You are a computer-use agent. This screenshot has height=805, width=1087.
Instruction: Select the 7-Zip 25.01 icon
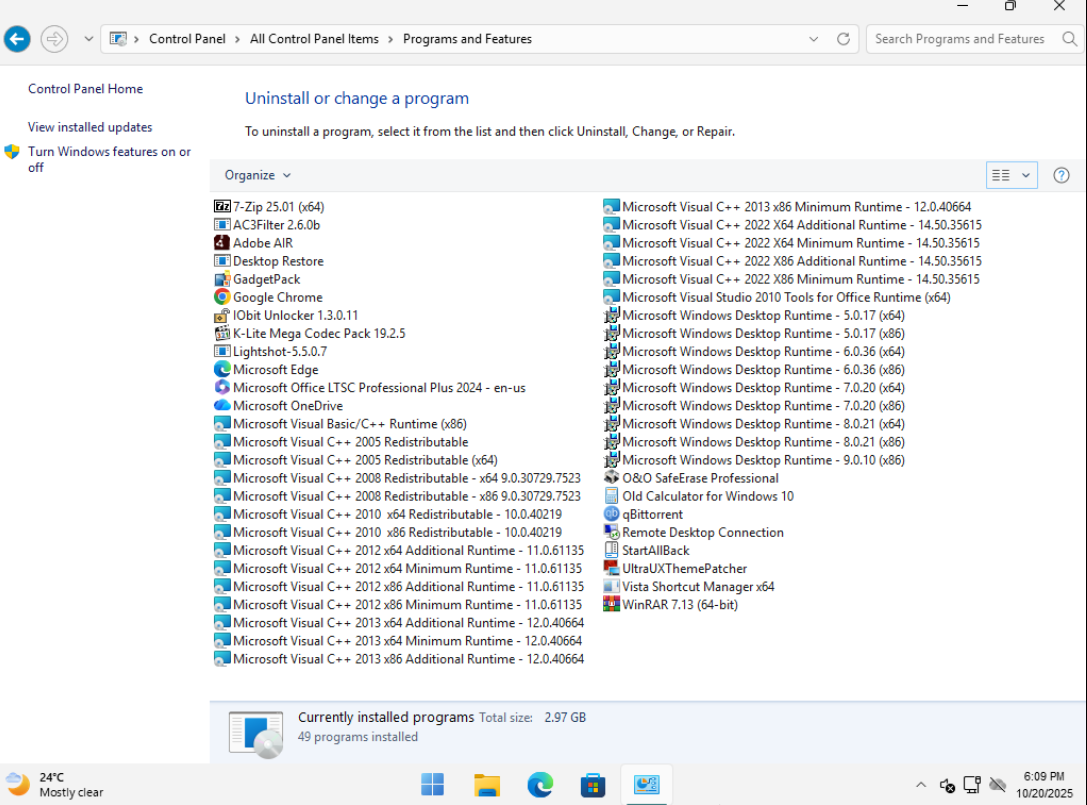[x=222, y=207]
